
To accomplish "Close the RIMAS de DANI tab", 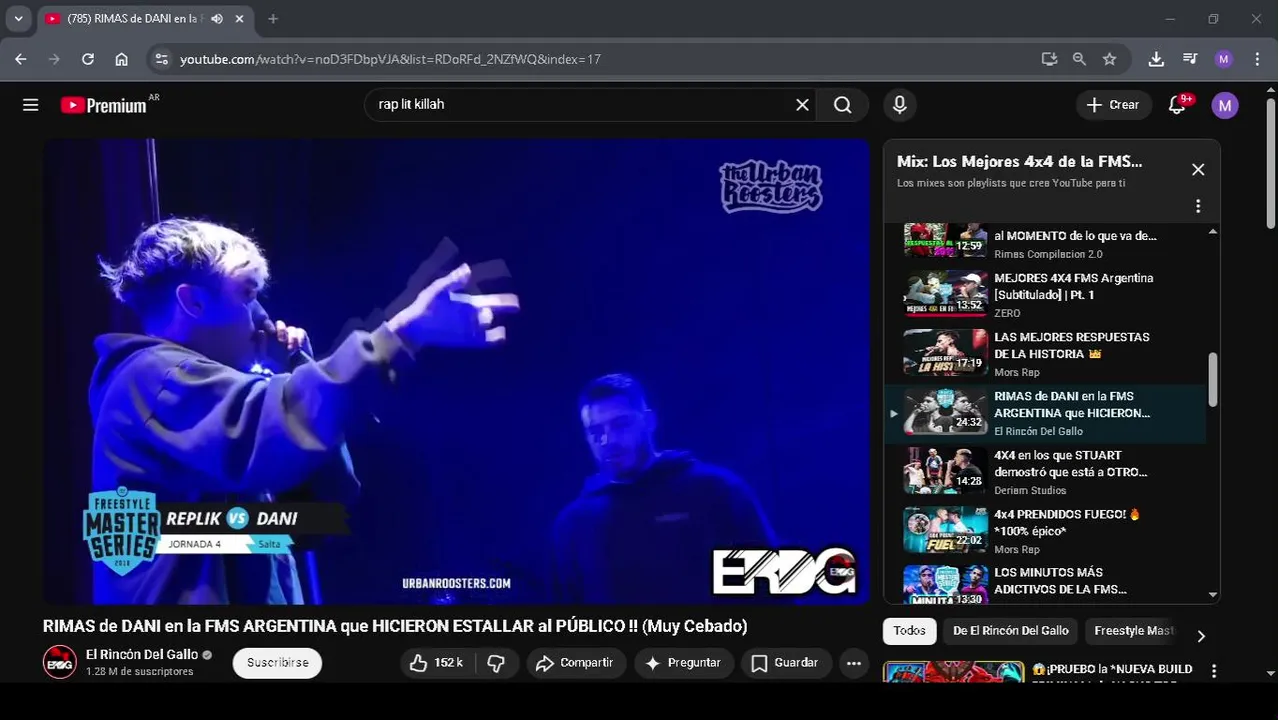I will [239, 19].
